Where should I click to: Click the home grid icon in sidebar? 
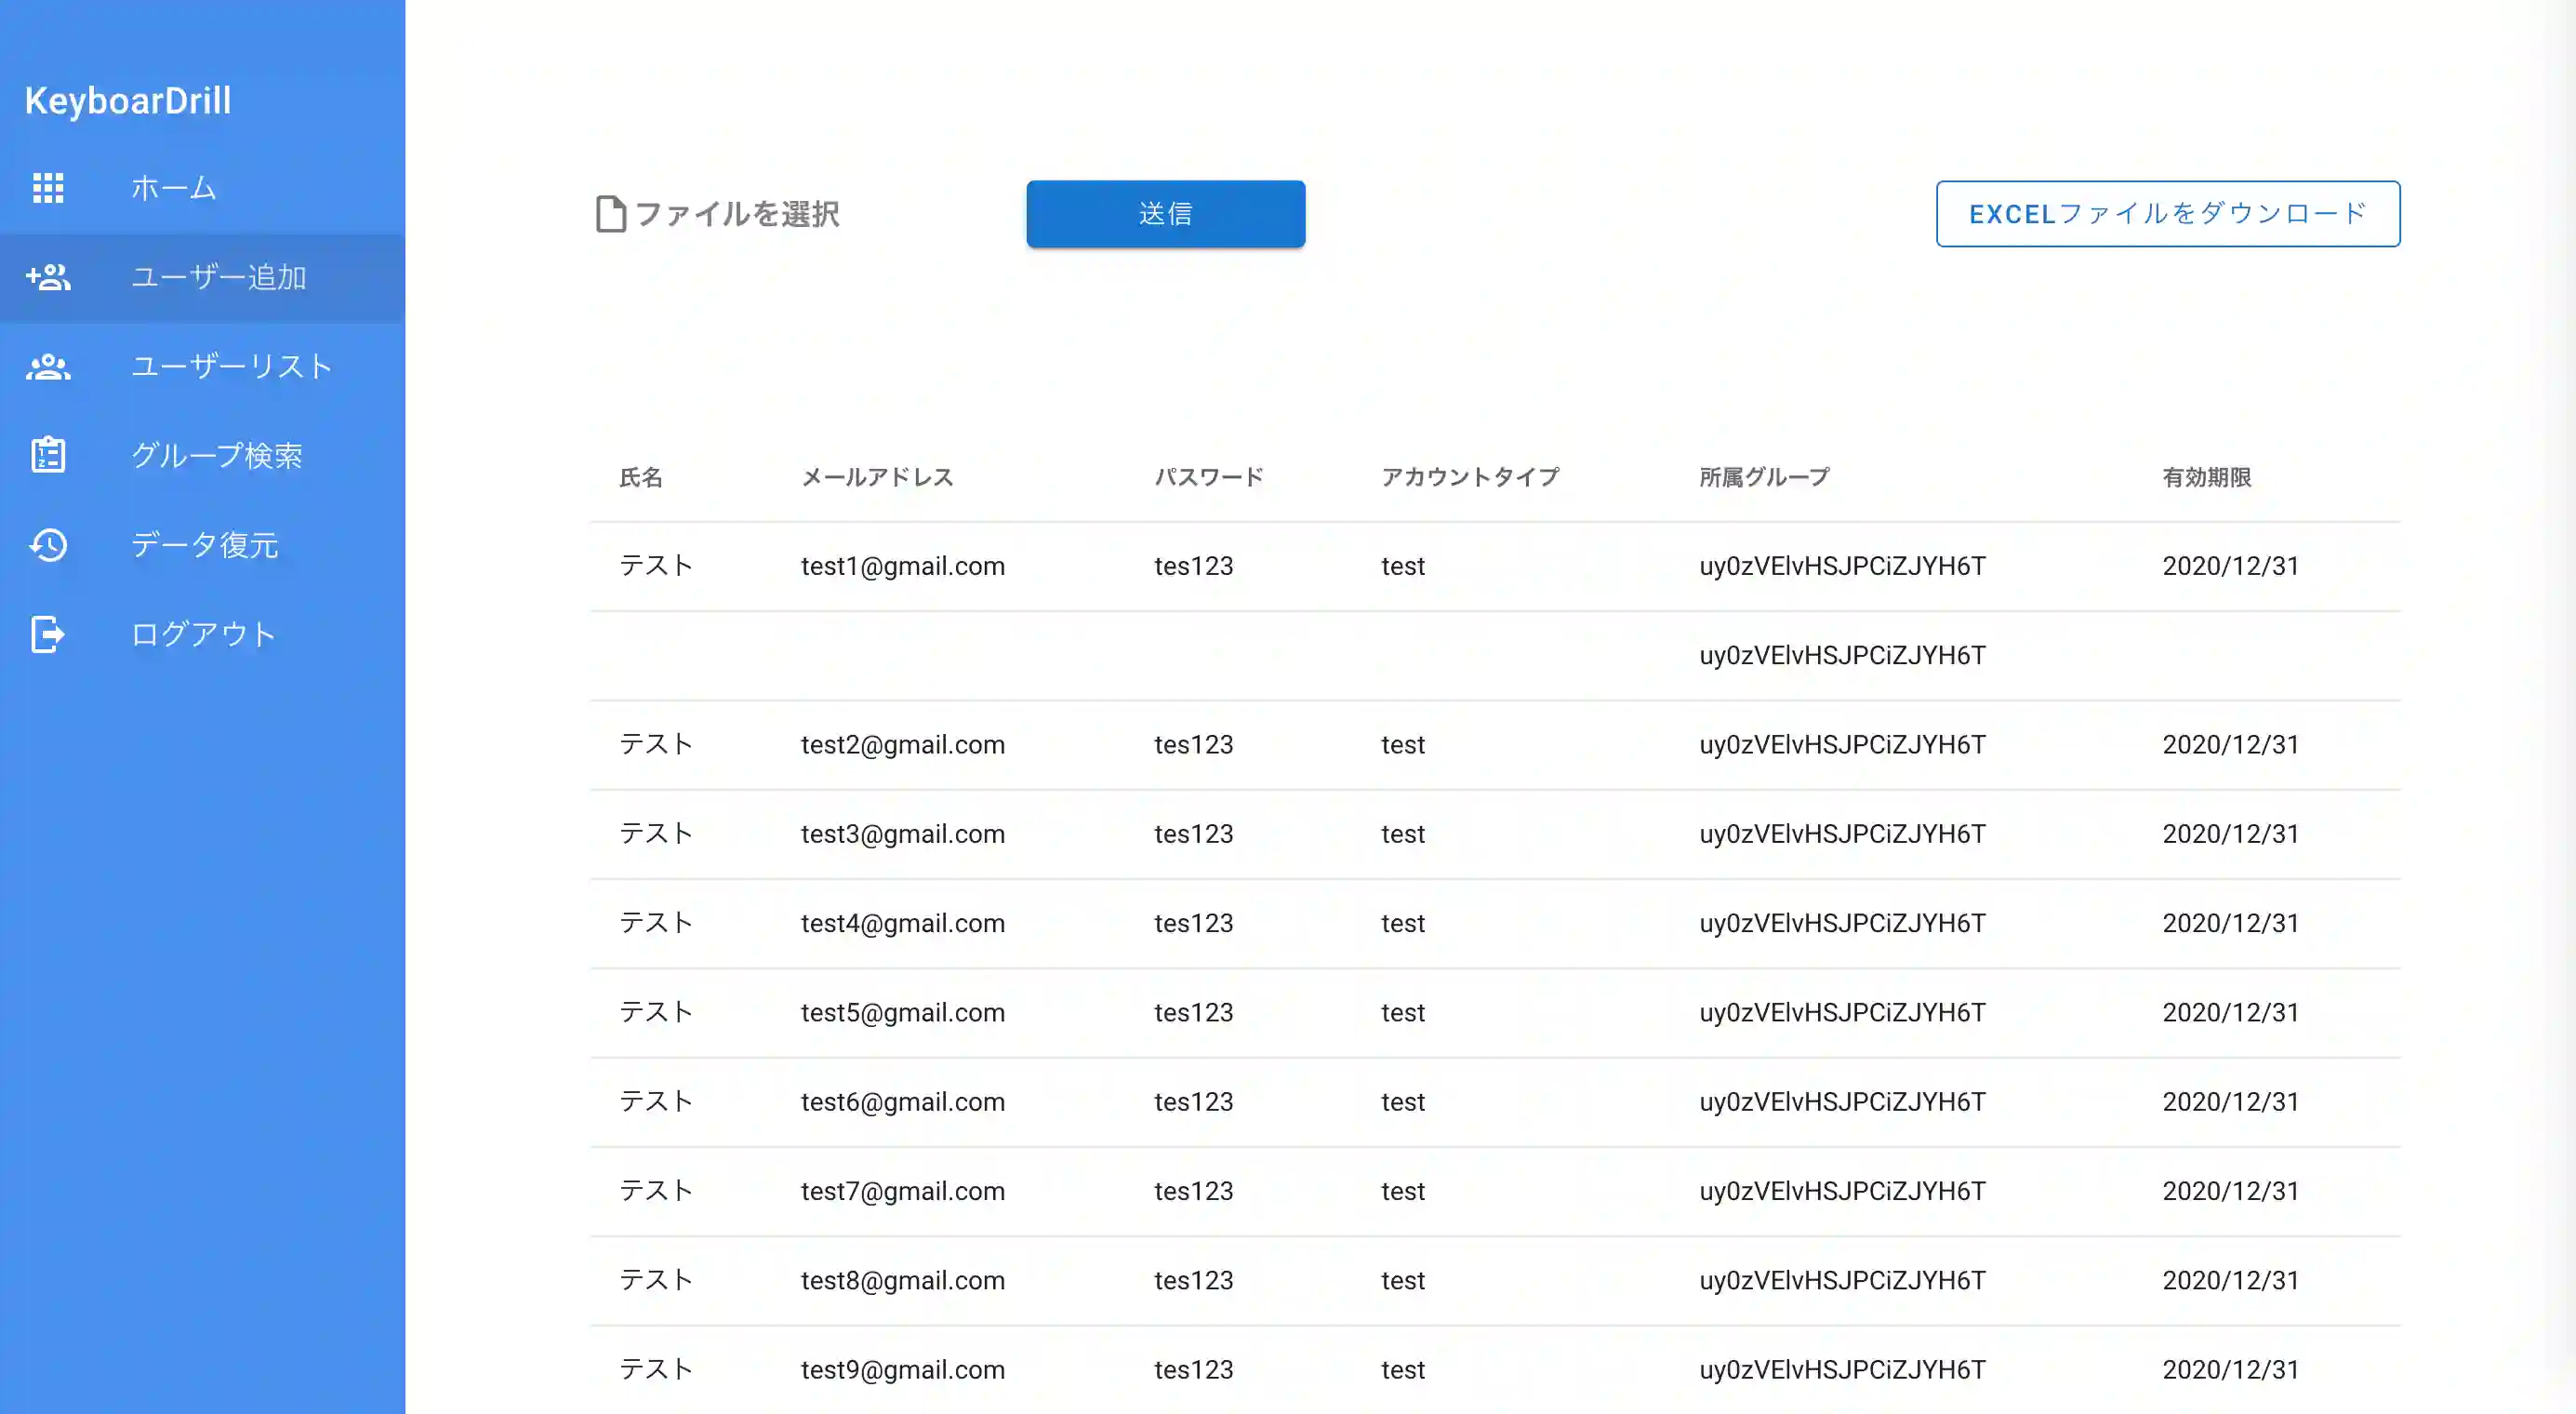click(48, 188)
